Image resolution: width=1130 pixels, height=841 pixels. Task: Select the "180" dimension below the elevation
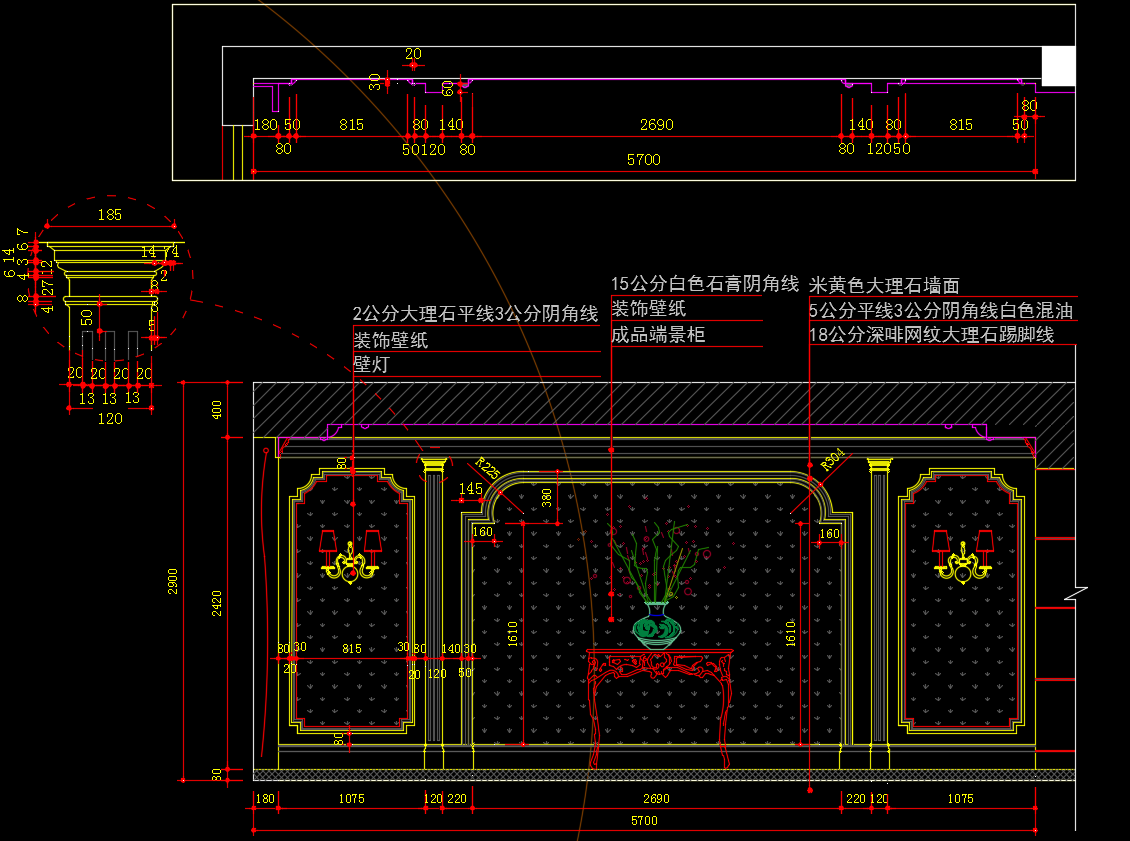click(x=265, y=798)
